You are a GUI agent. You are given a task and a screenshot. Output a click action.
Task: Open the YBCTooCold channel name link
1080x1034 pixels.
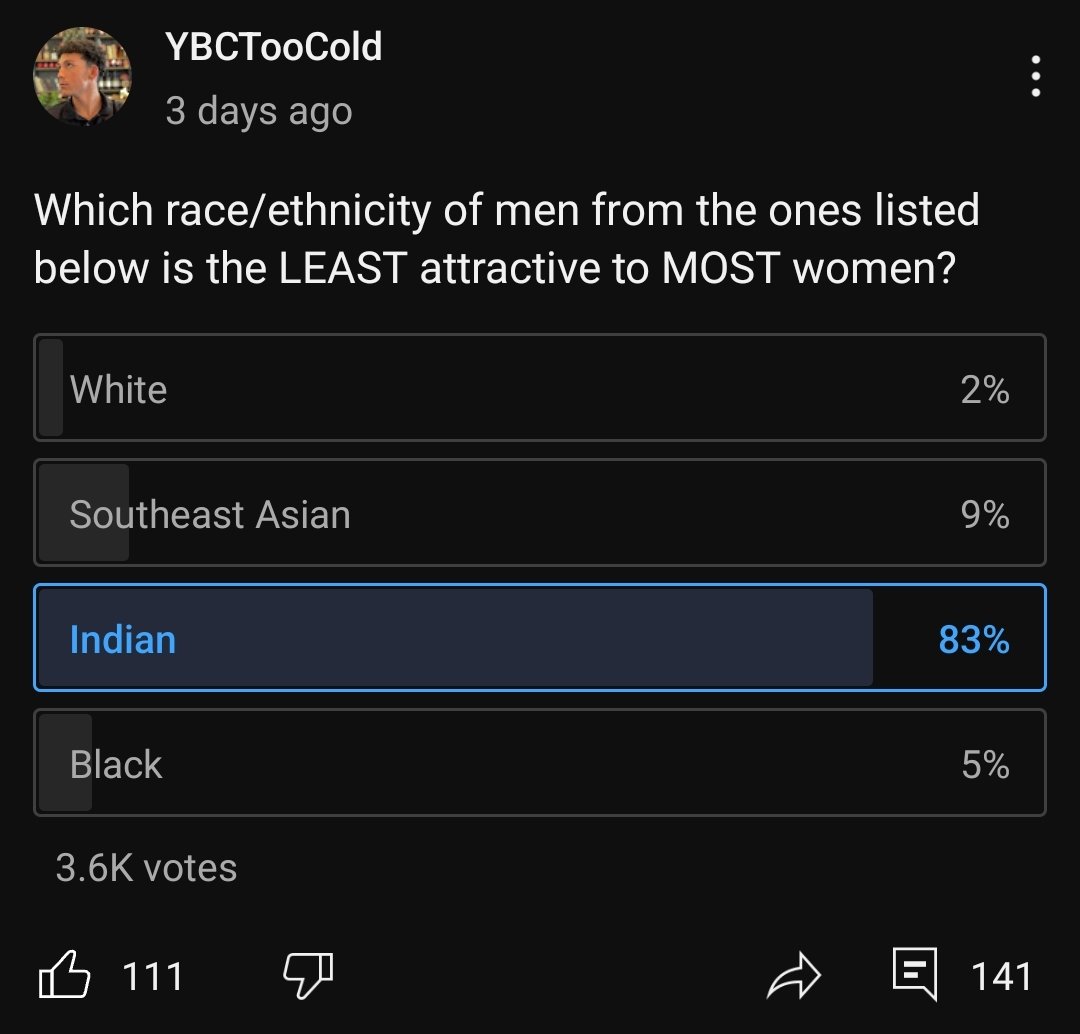pyautogui.click(x=273, y=47)
